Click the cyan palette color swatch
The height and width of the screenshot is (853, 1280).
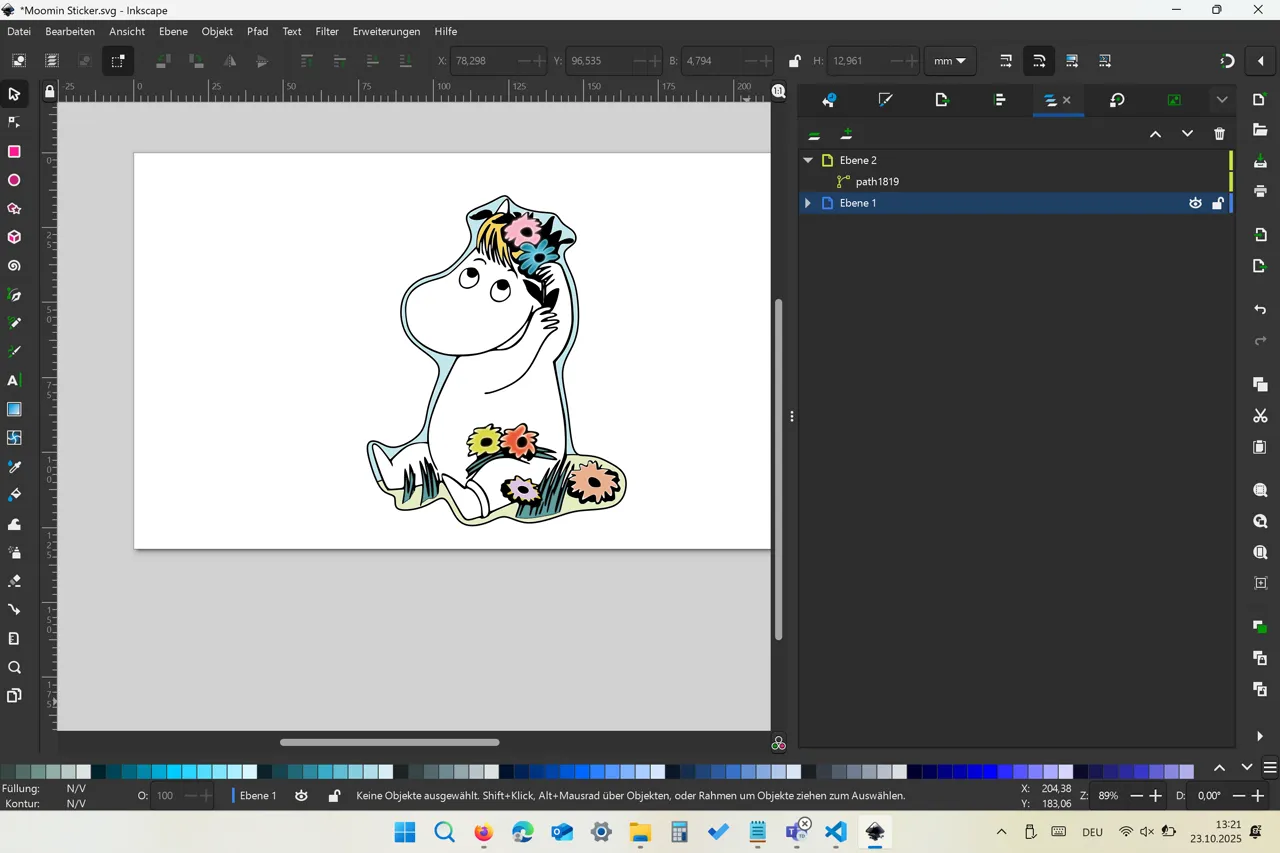click(174, 771)
